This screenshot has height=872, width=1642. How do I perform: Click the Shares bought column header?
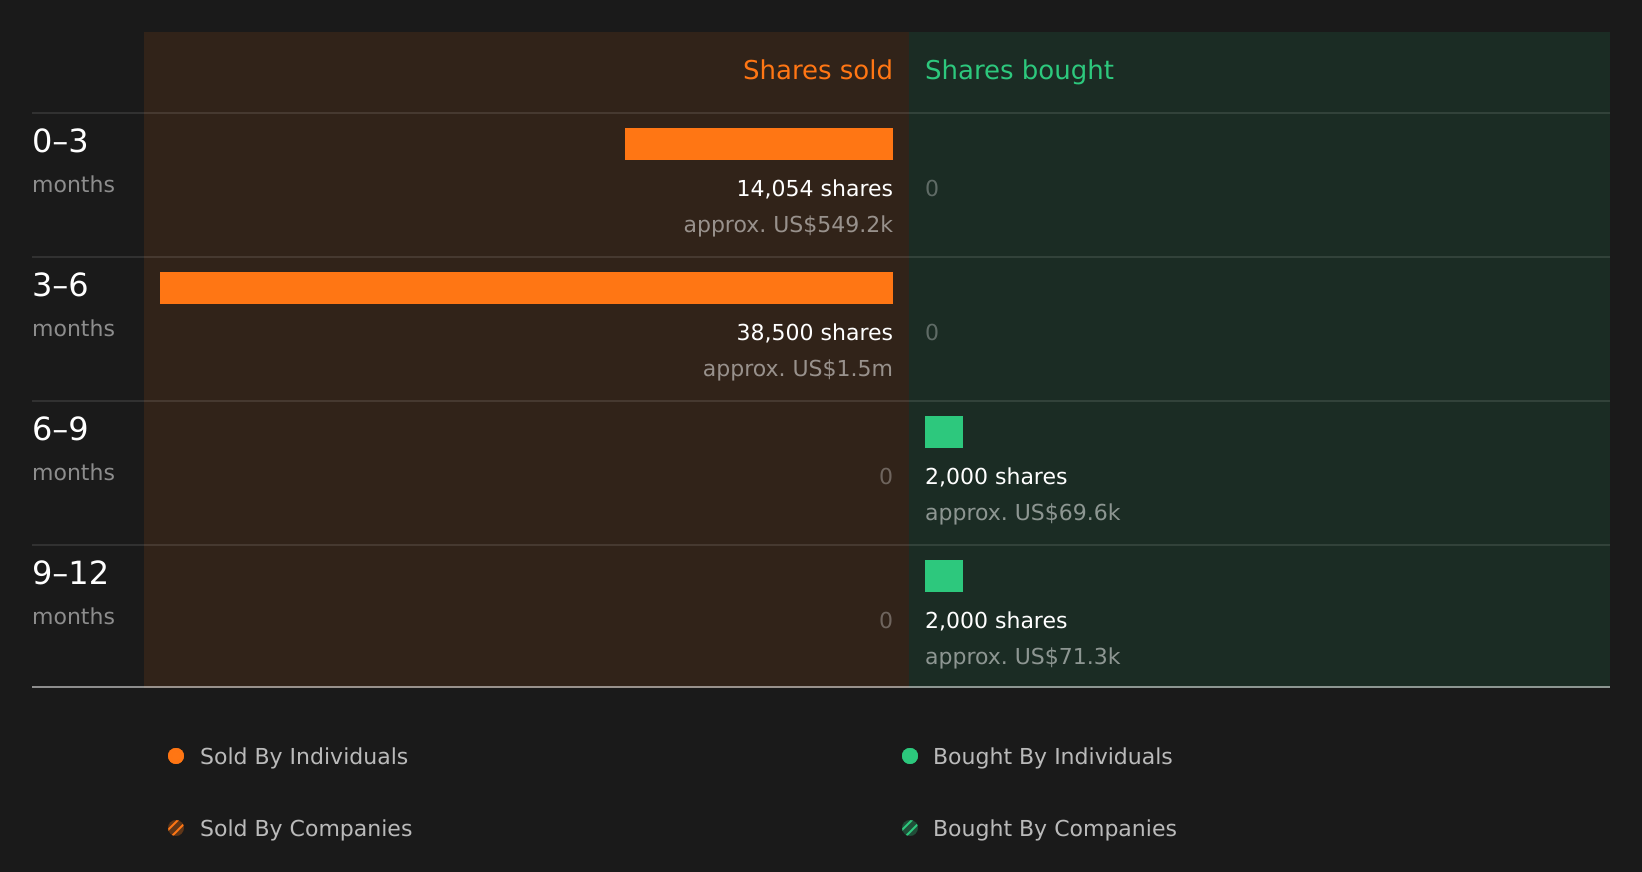click(x=1019, y=70)
